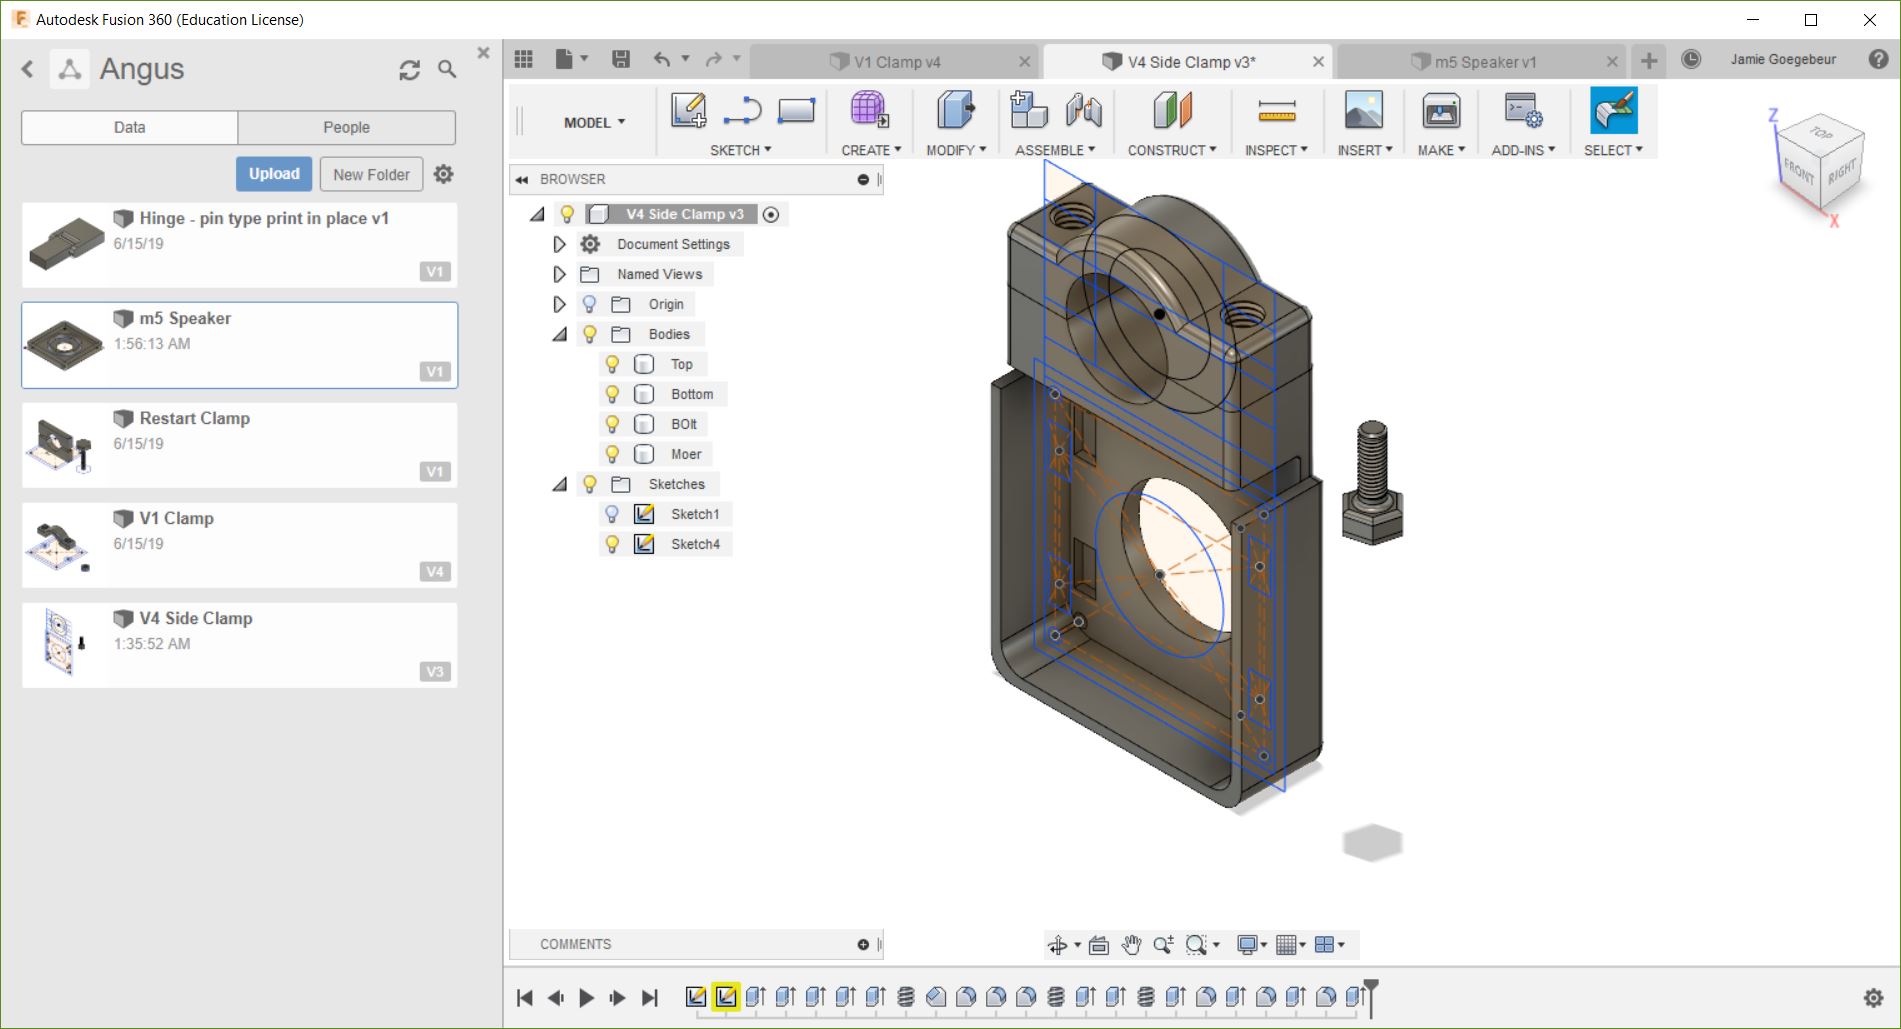Collapse the Sketches folder
The image size is (1901, 1029).
[x=559, y=484]
